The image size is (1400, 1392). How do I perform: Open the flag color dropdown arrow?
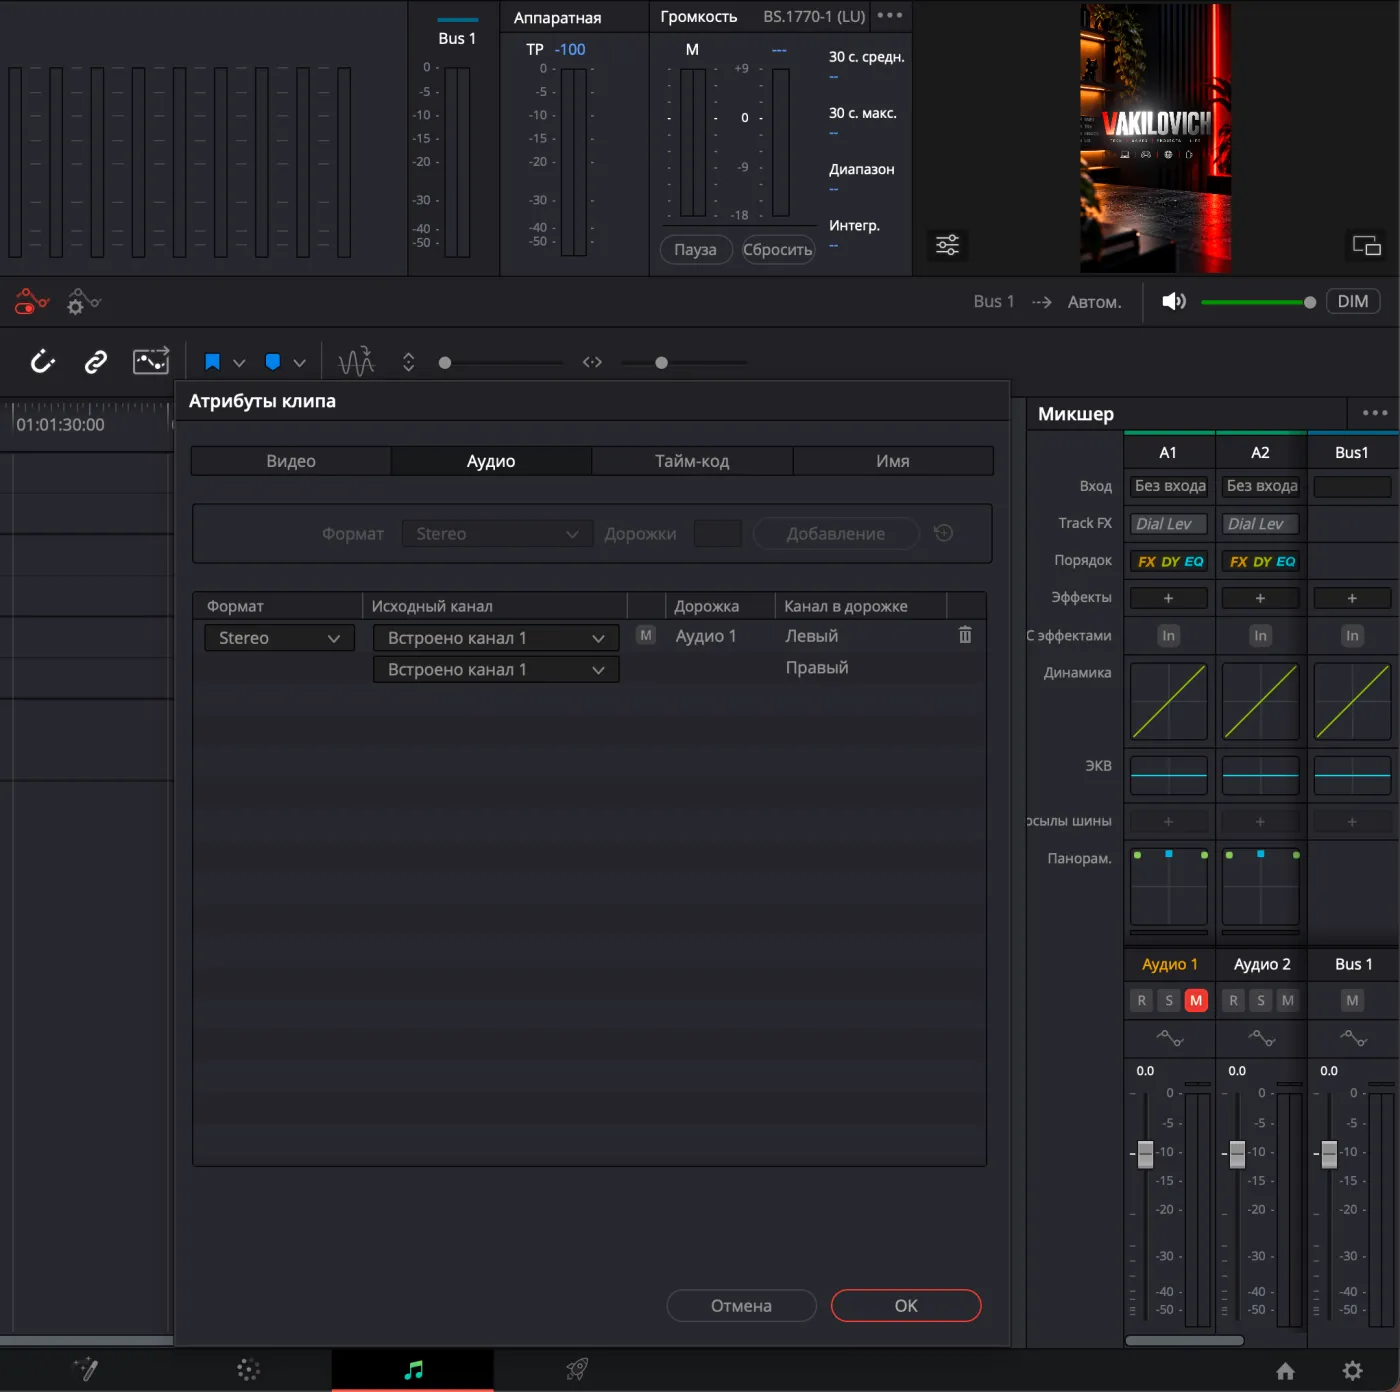(239, 363)
